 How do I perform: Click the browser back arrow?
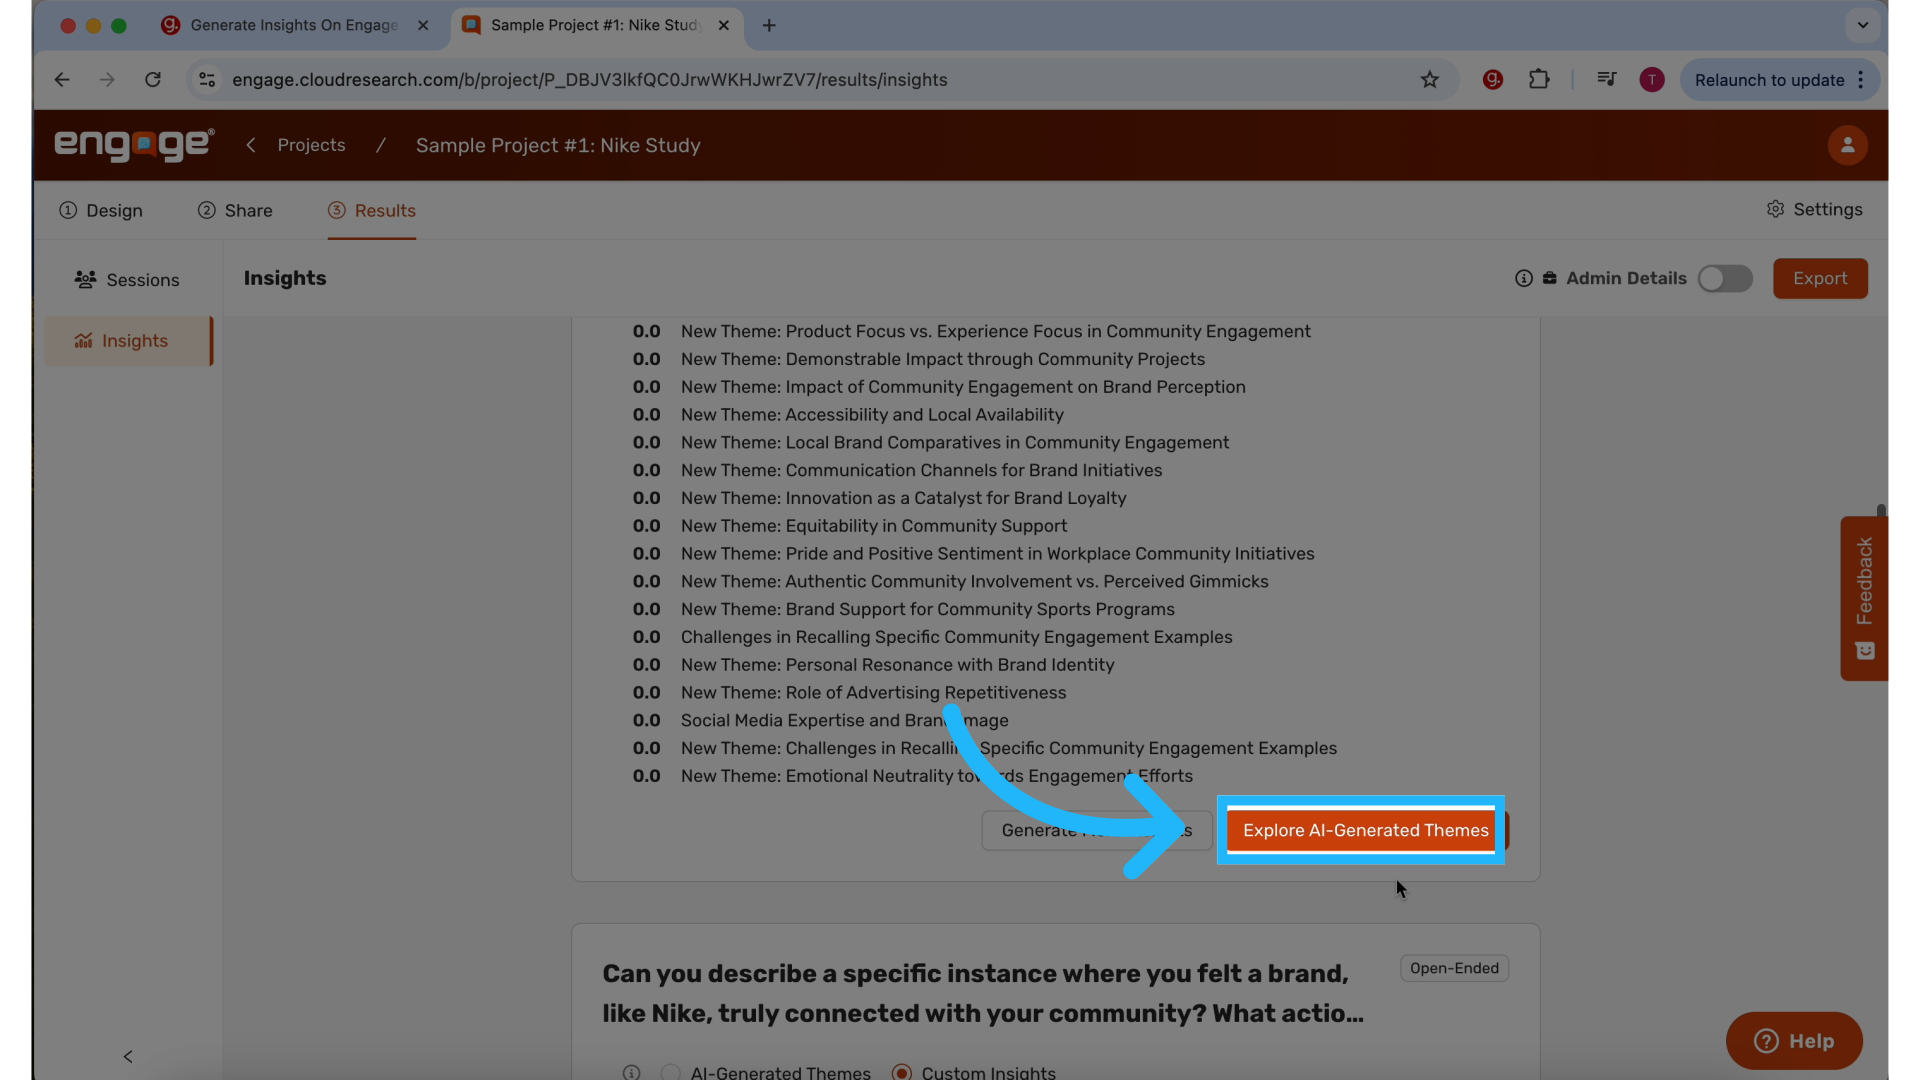tap(62, 80)
